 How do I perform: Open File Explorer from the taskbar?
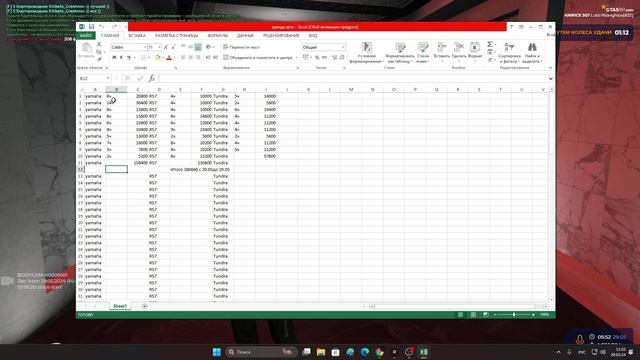coord(321,352)
